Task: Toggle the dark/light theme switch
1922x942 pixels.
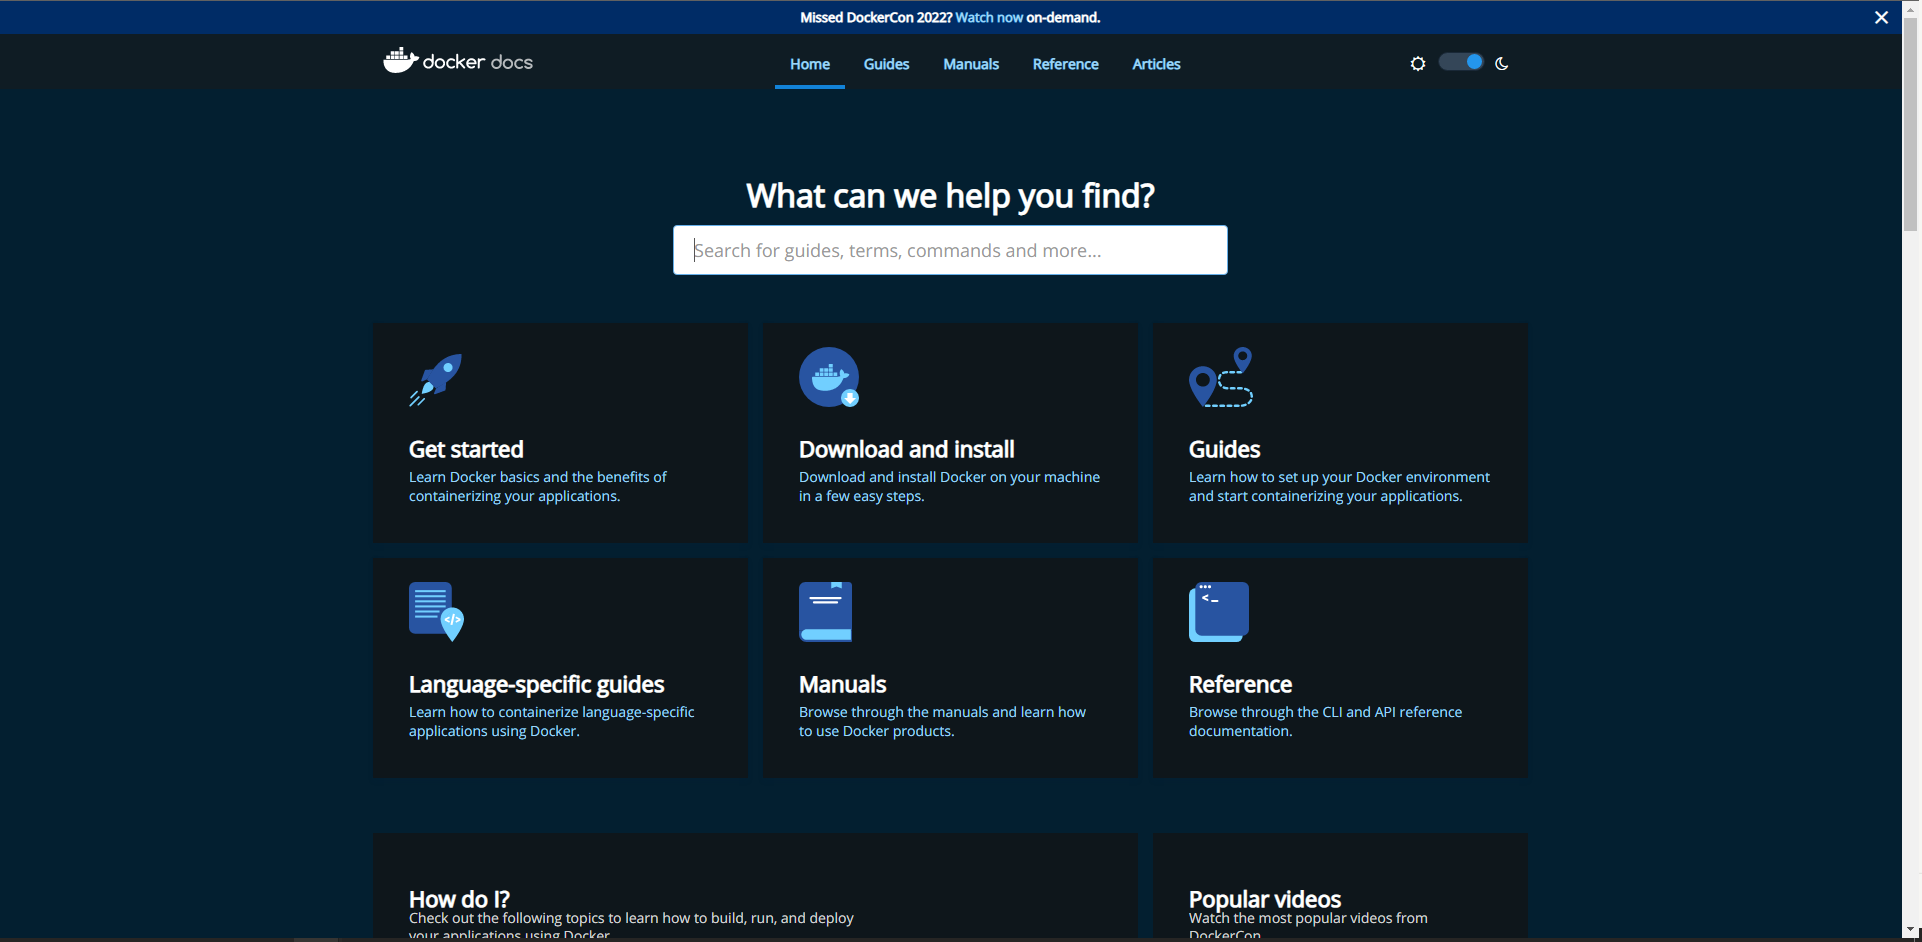Action: (1461, 62)
